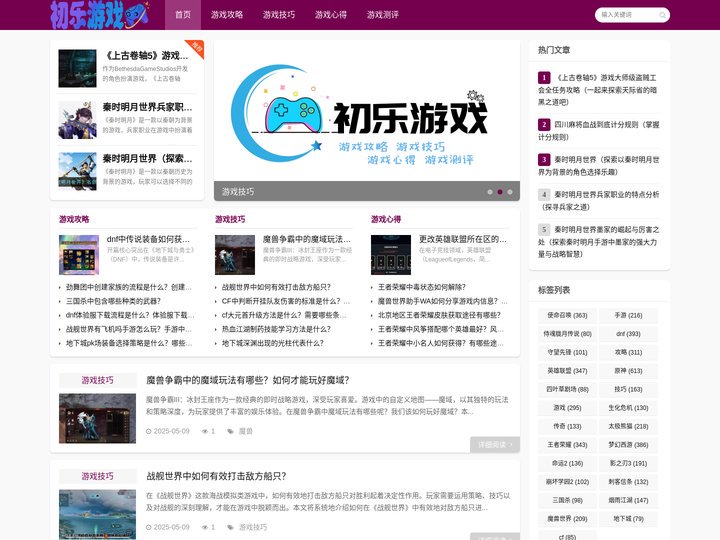Click 详细阅读 button for 魔兽争霸 post
The image size is (720, 540).
click(x=495, y=444)
